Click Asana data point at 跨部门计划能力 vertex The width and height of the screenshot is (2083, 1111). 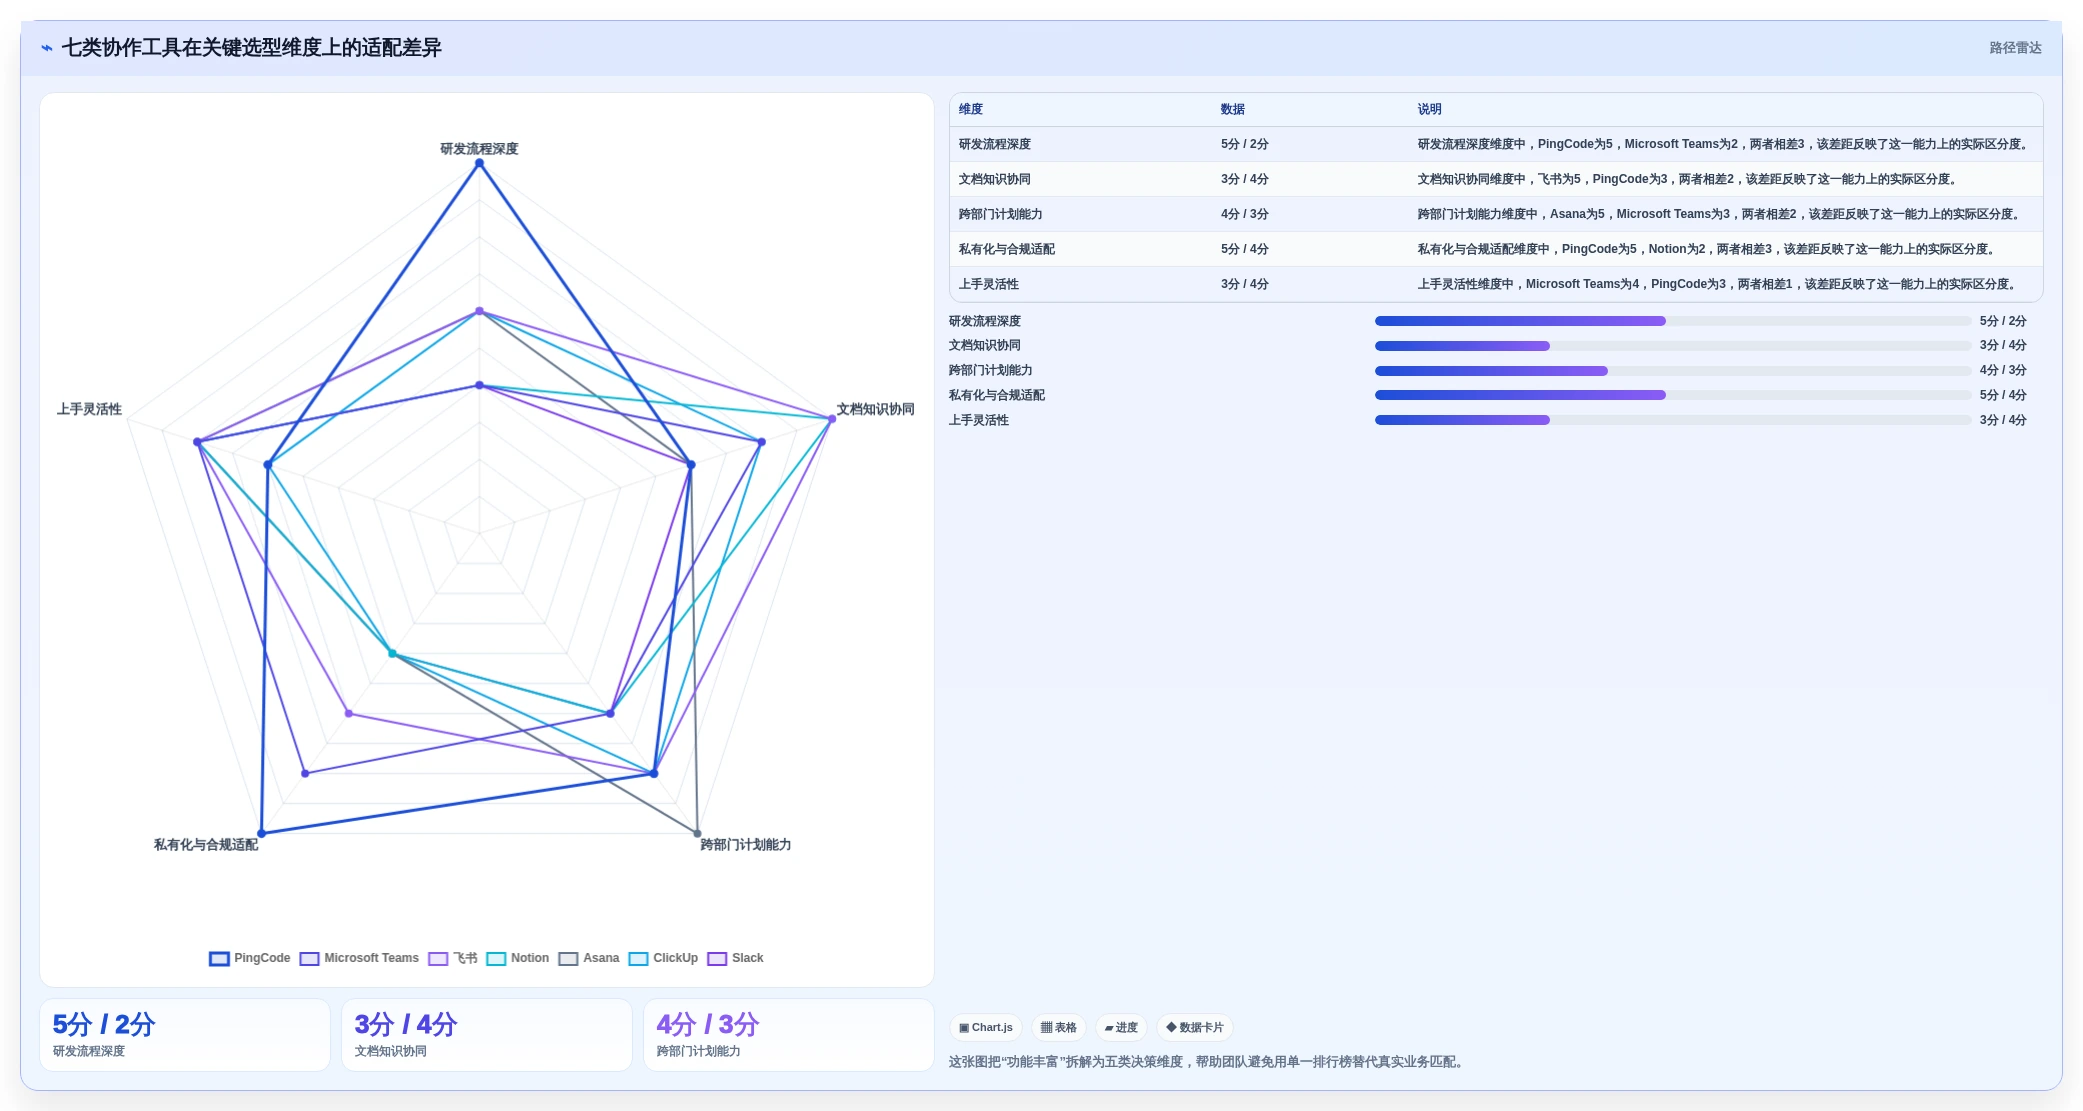[697, 833]
